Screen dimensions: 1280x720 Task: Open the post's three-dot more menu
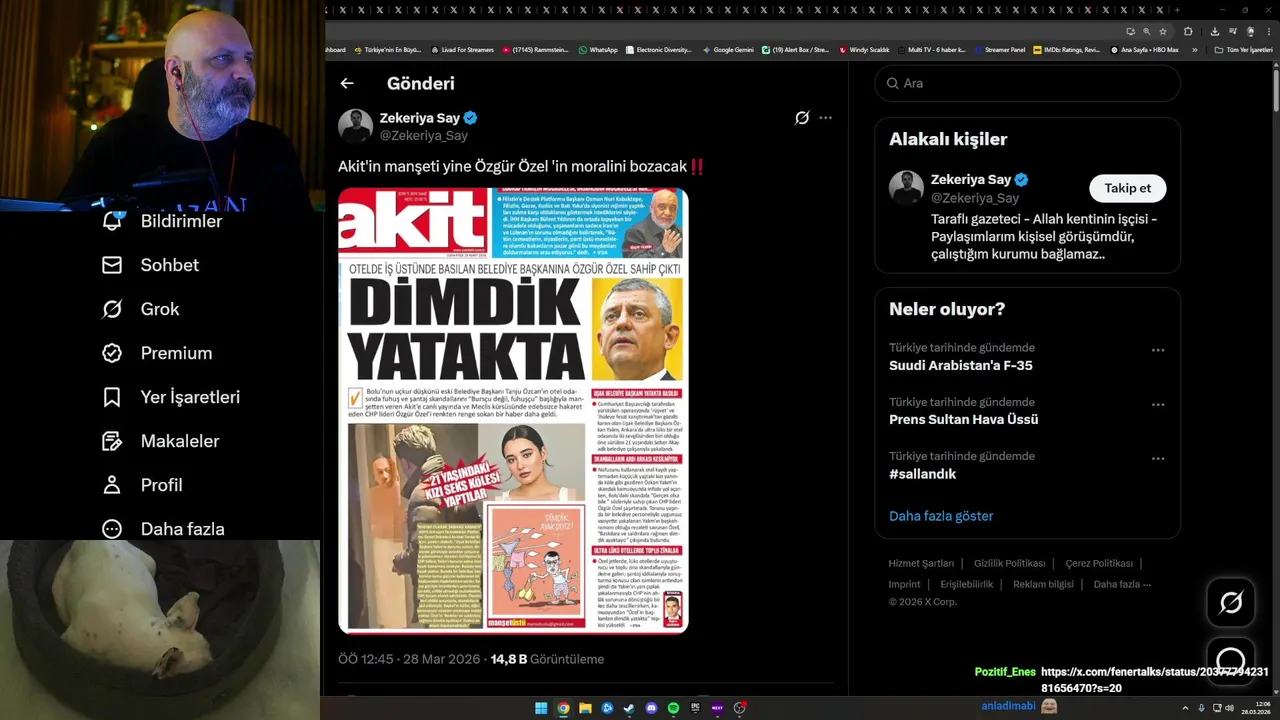coord(825,118)
